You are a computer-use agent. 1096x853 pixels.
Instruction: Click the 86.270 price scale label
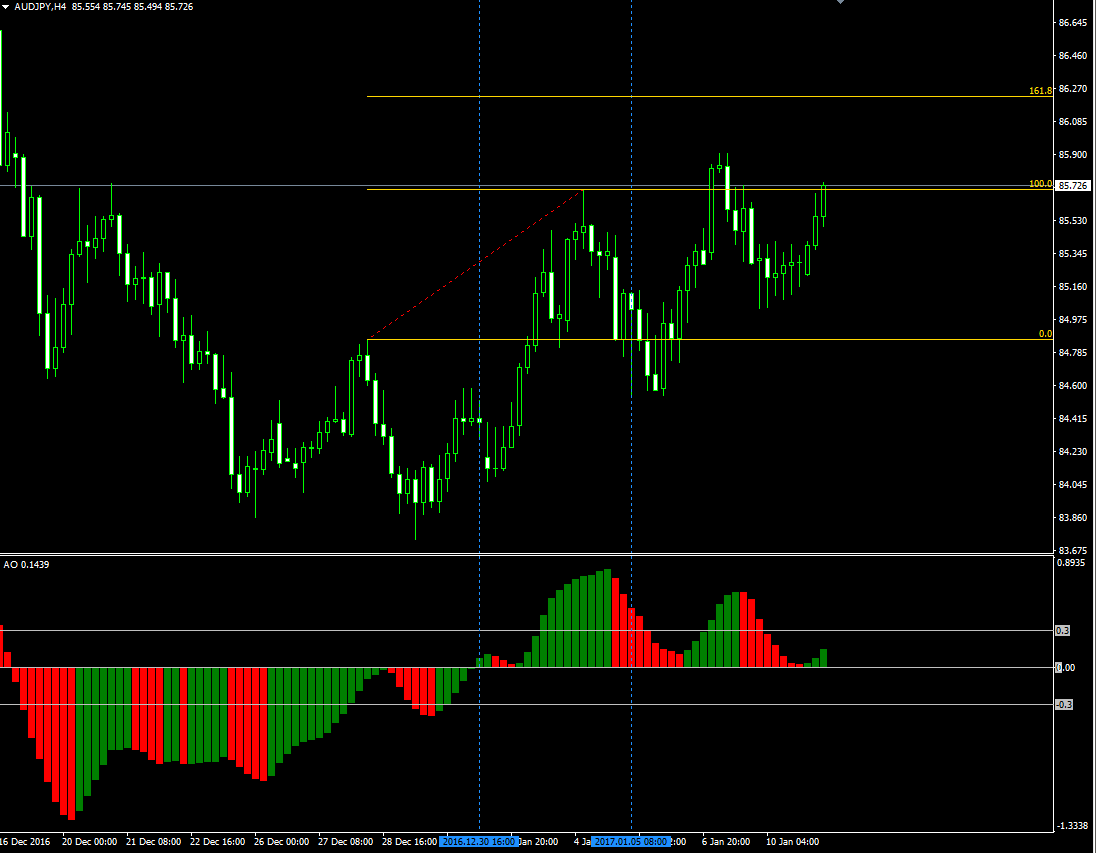[1073, 89]
